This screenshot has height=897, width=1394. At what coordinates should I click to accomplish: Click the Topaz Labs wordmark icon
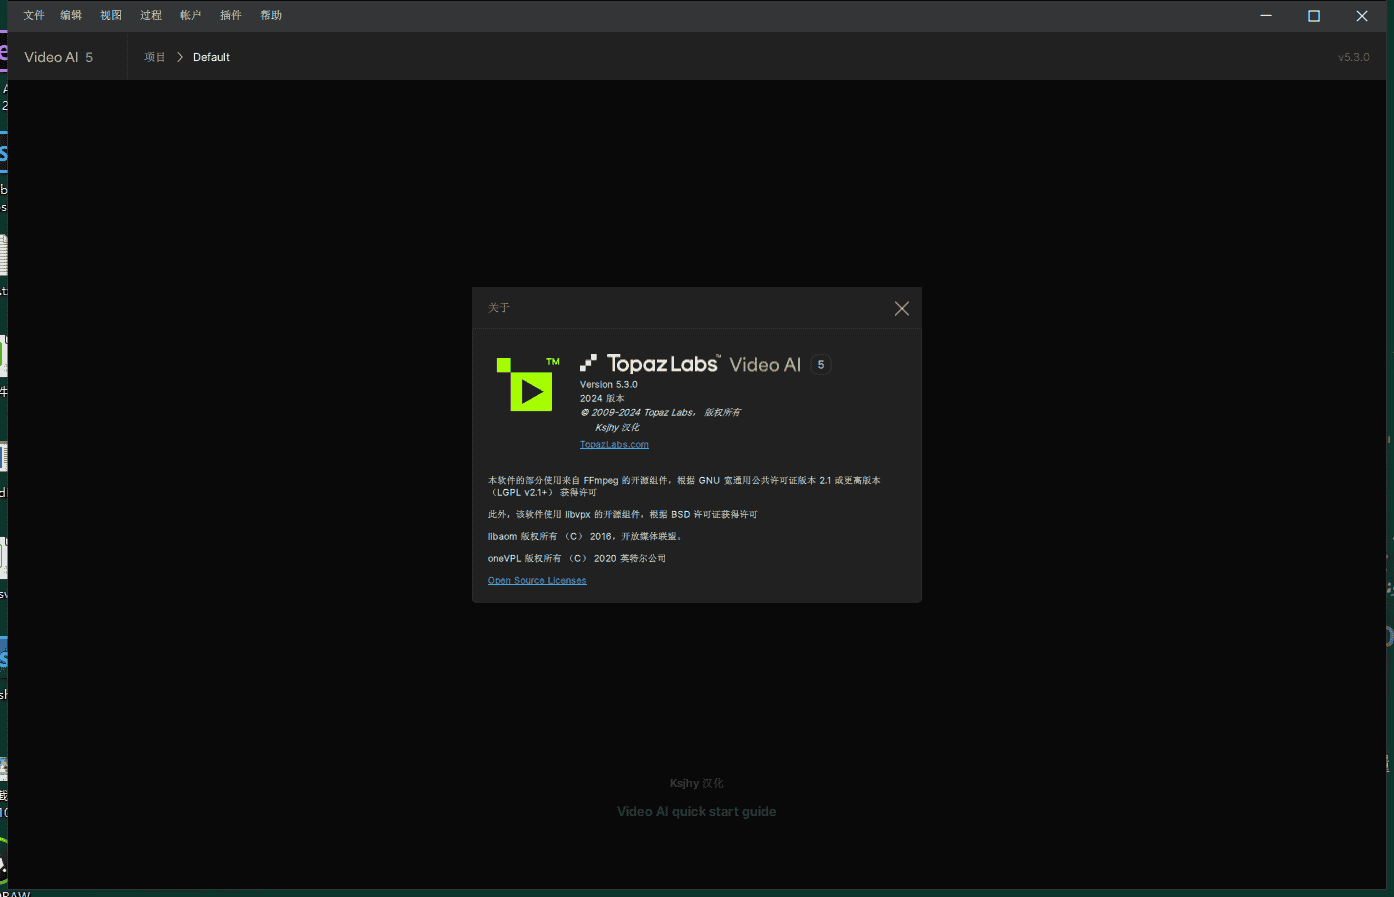point(589,363)
